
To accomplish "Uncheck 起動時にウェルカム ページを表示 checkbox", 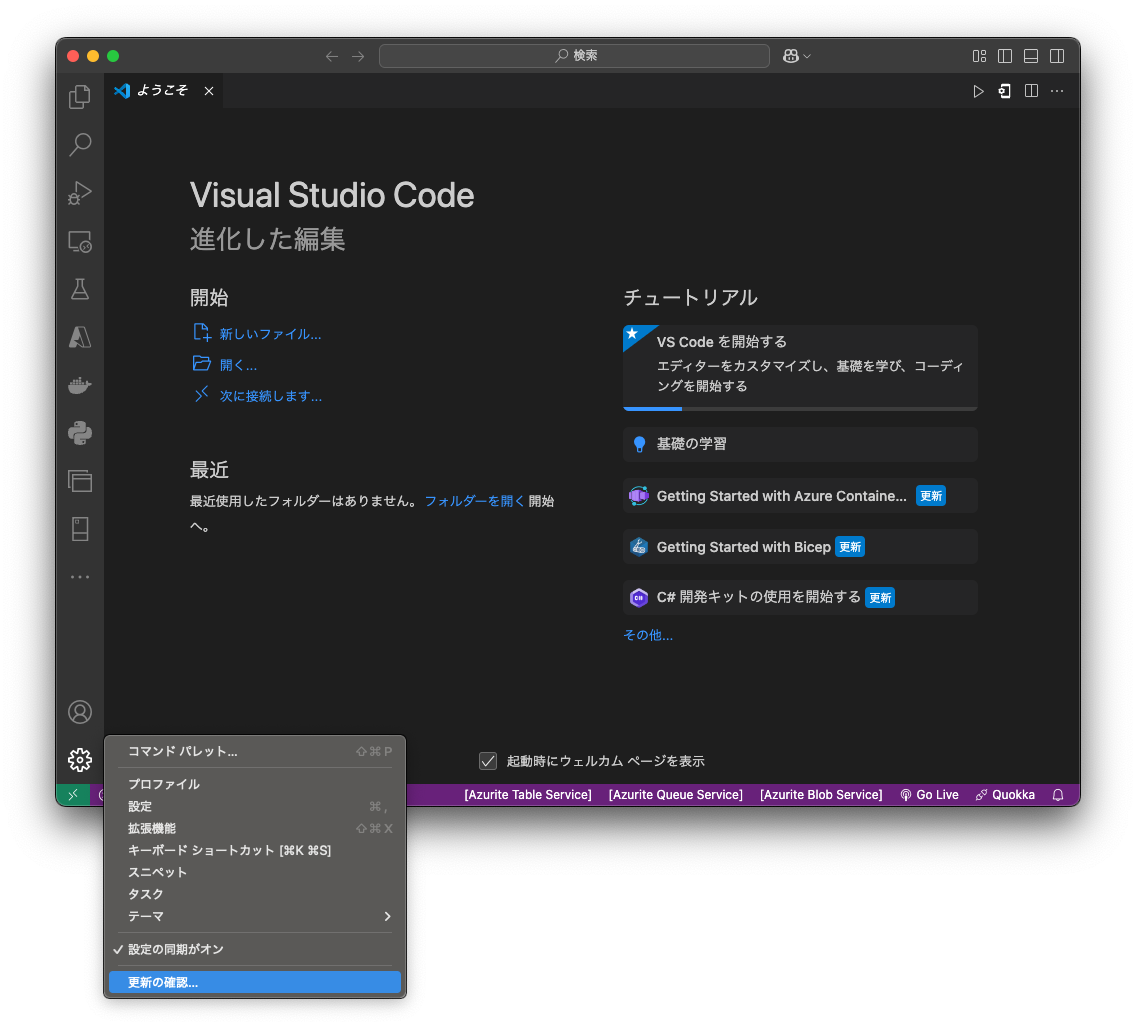I will coord(488,761).
